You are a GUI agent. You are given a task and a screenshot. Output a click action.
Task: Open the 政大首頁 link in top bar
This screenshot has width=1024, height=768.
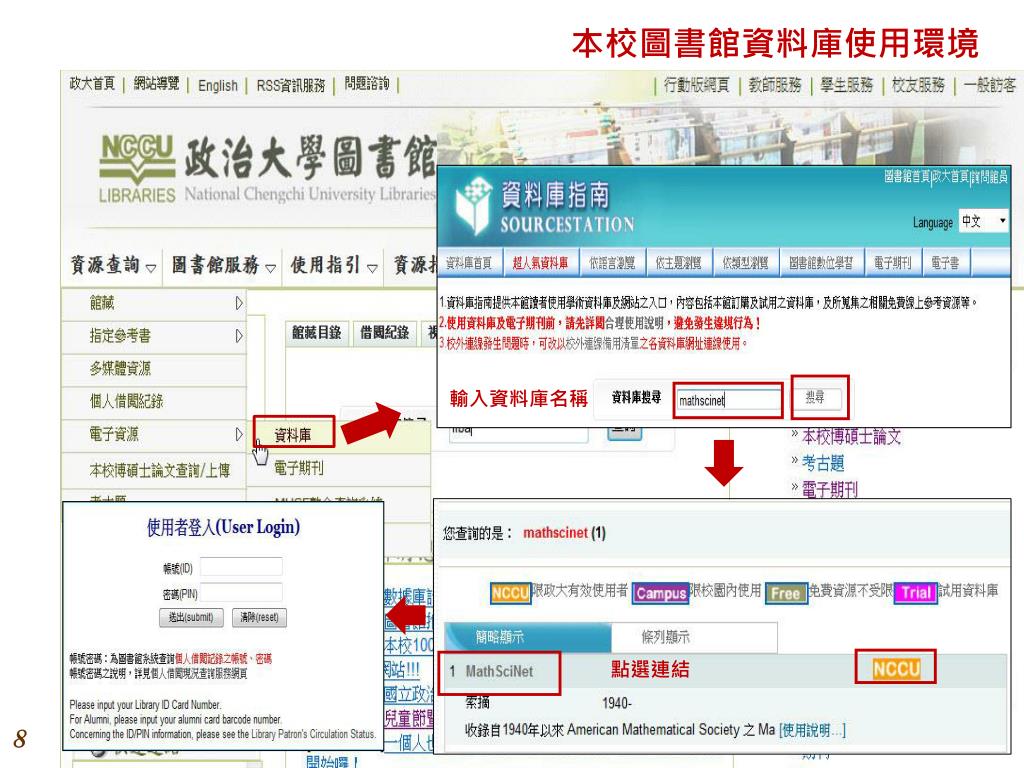(x=92, y=84)
